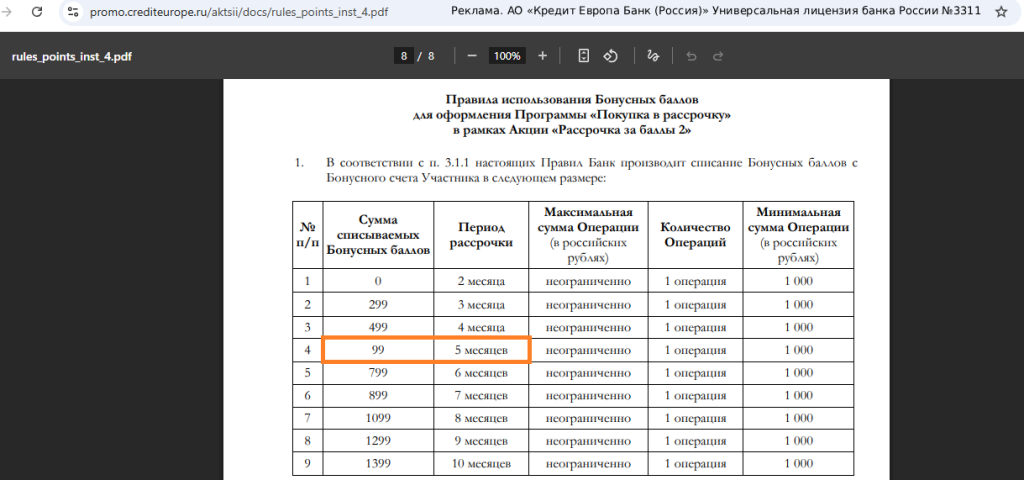Open site information icon in address bar
Image resolution: width=1024 pixels, height=480 pixels.
pyautogui.click(x=73, y=11)
